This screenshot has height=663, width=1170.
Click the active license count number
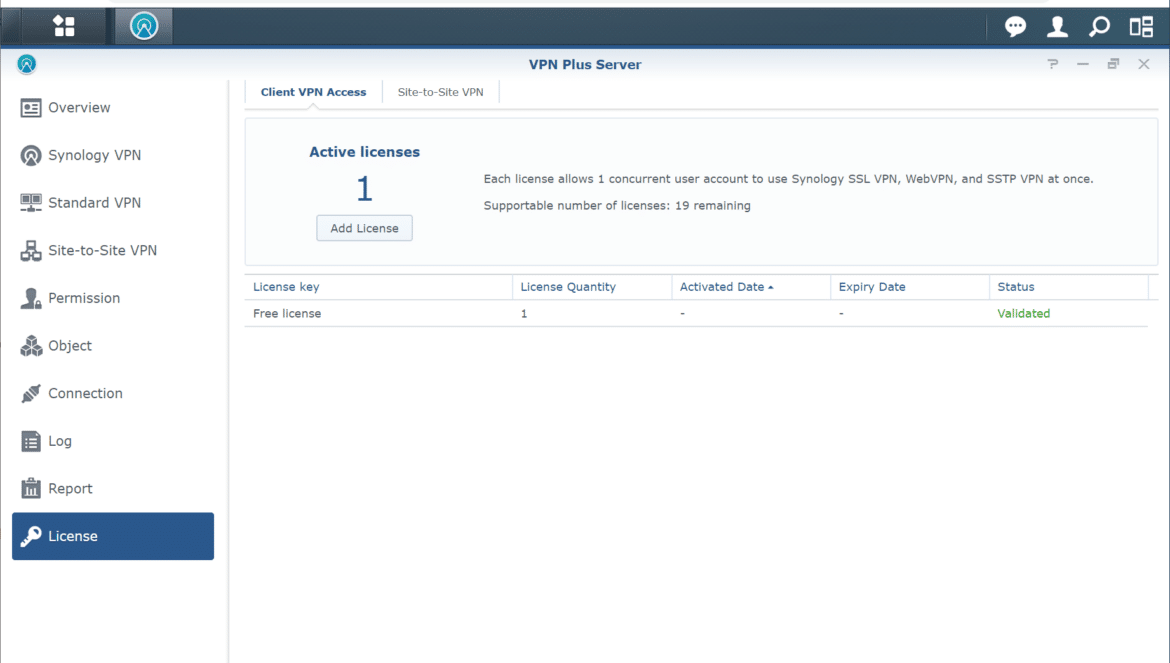[x=364, y=189]
